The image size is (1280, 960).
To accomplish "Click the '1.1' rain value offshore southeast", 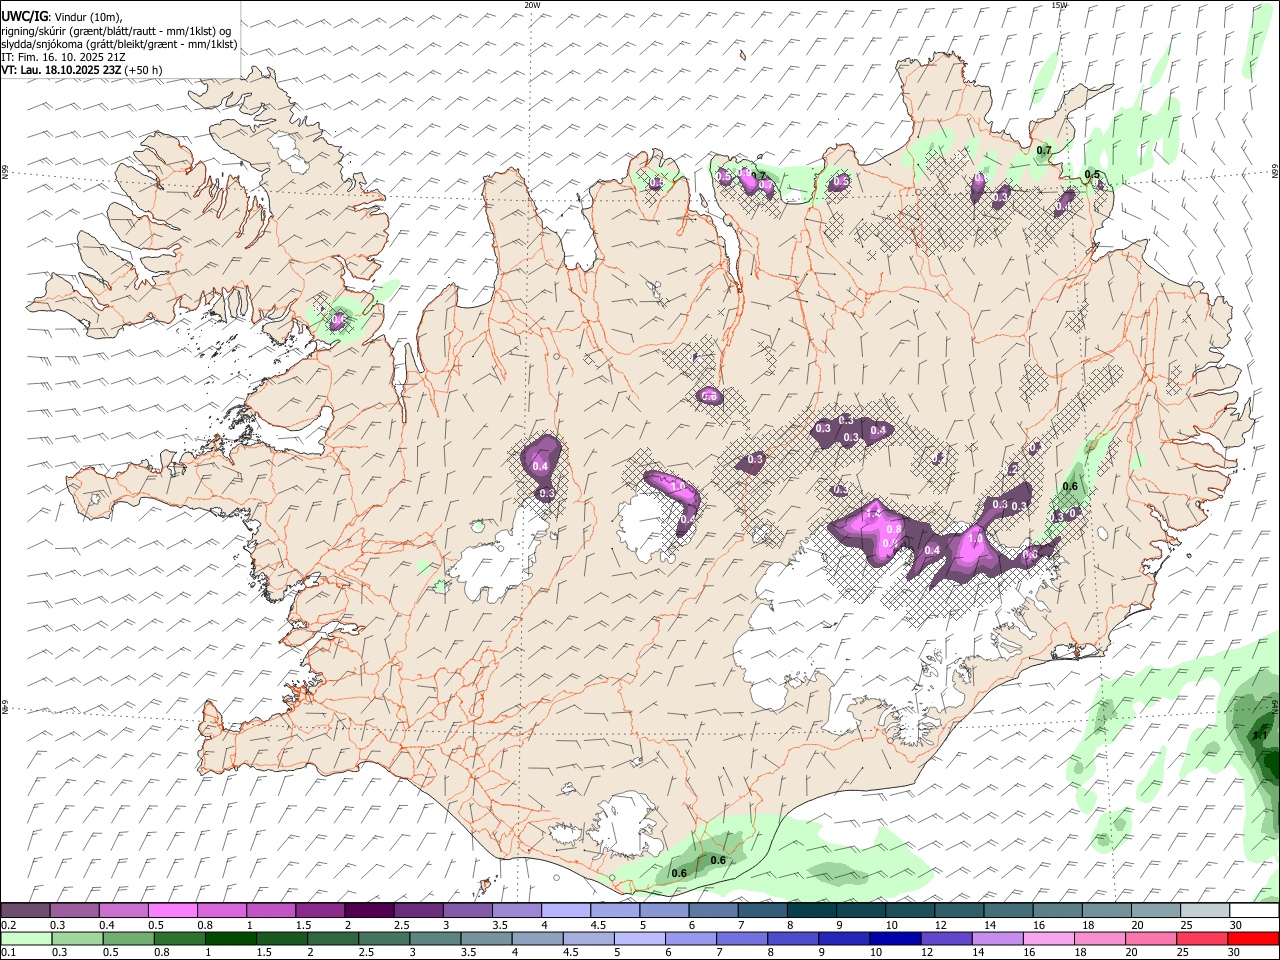I will (1260, 736).
